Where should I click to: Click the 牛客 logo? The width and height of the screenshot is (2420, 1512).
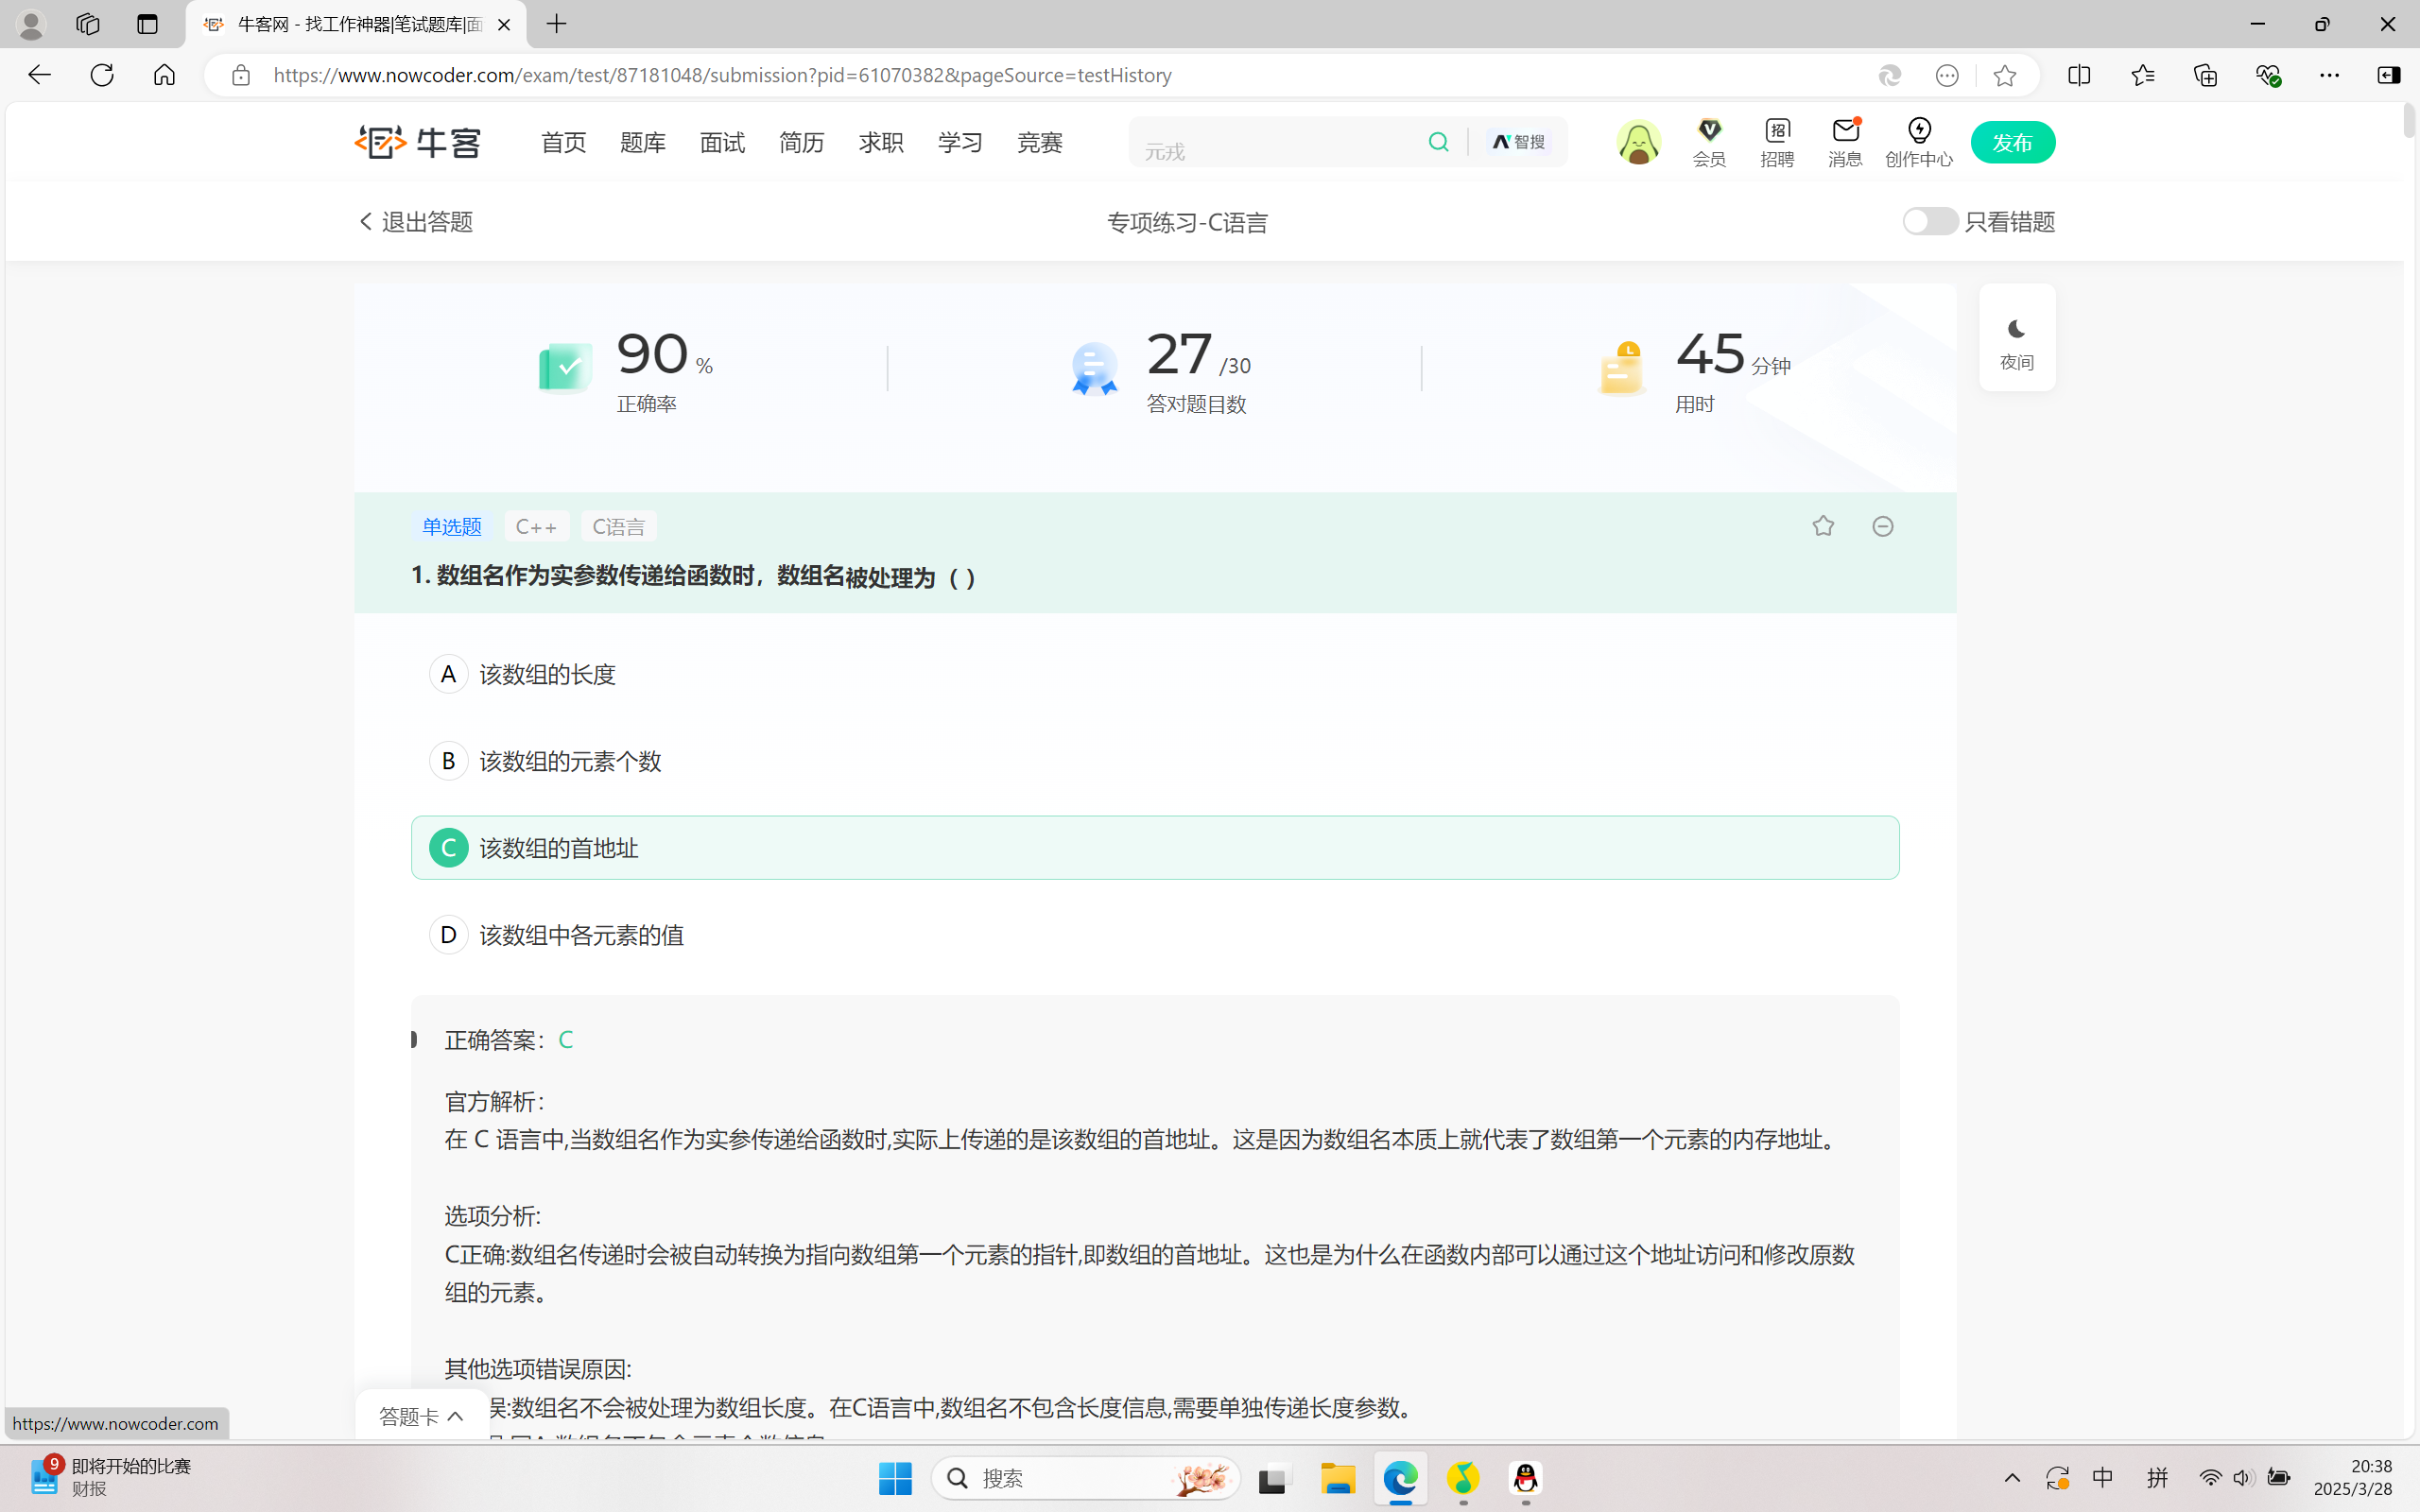[417, 141]
